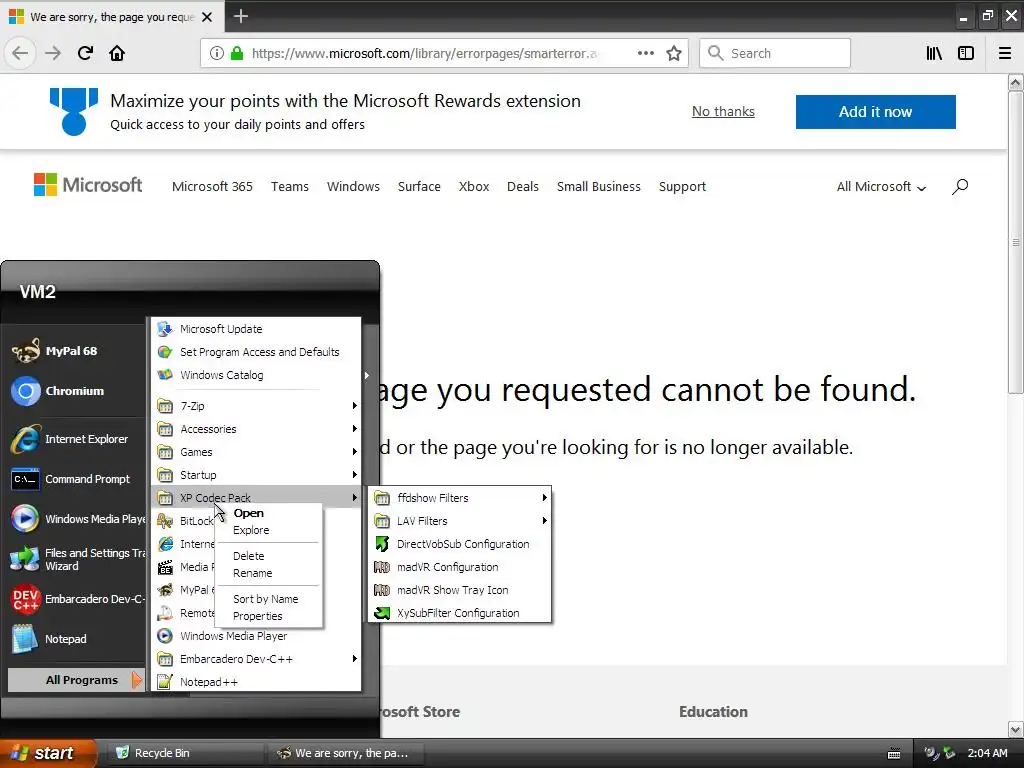Click the browser Forward arrow button
The width and height of the screenshot is (1024, 768).
(53, 53)
